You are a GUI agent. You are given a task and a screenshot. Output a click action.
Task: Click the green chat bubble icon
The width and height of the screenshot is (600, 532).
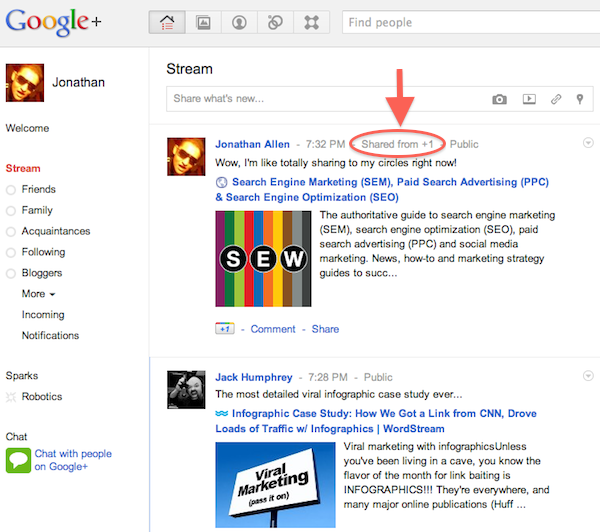tap(18, 460)
